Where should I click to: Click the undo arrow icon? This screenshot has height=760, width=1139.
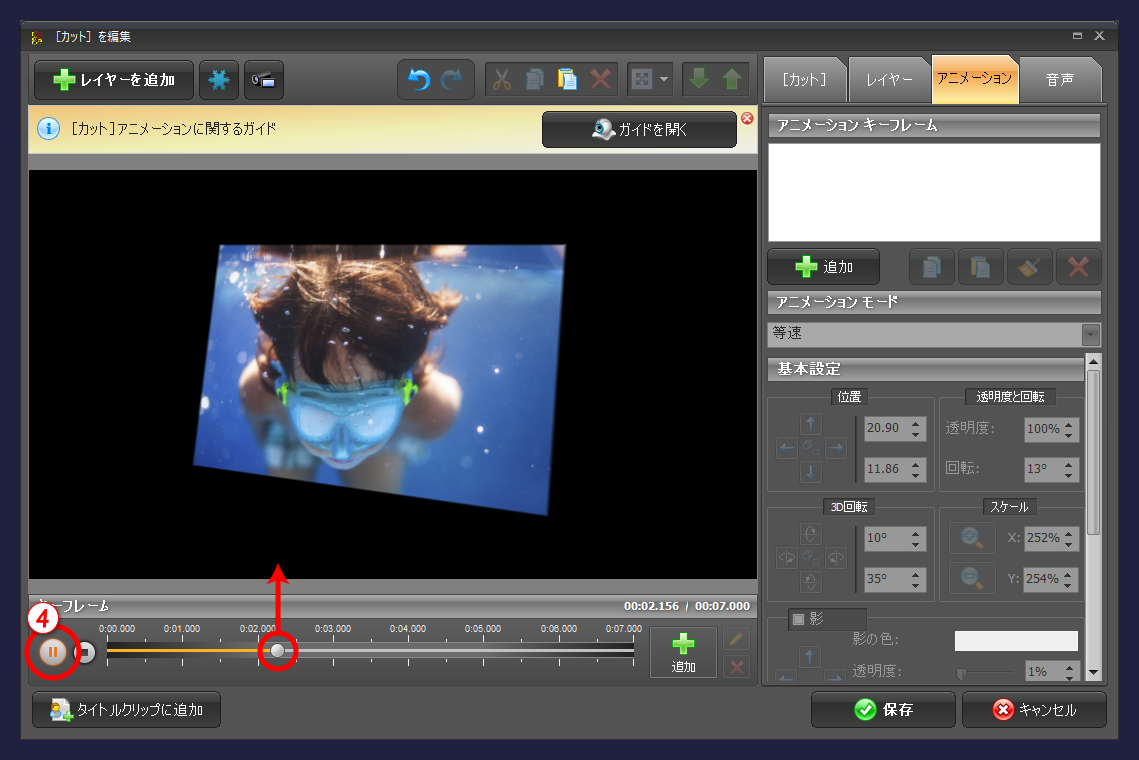pyautogui.click(x=419, y=80)
